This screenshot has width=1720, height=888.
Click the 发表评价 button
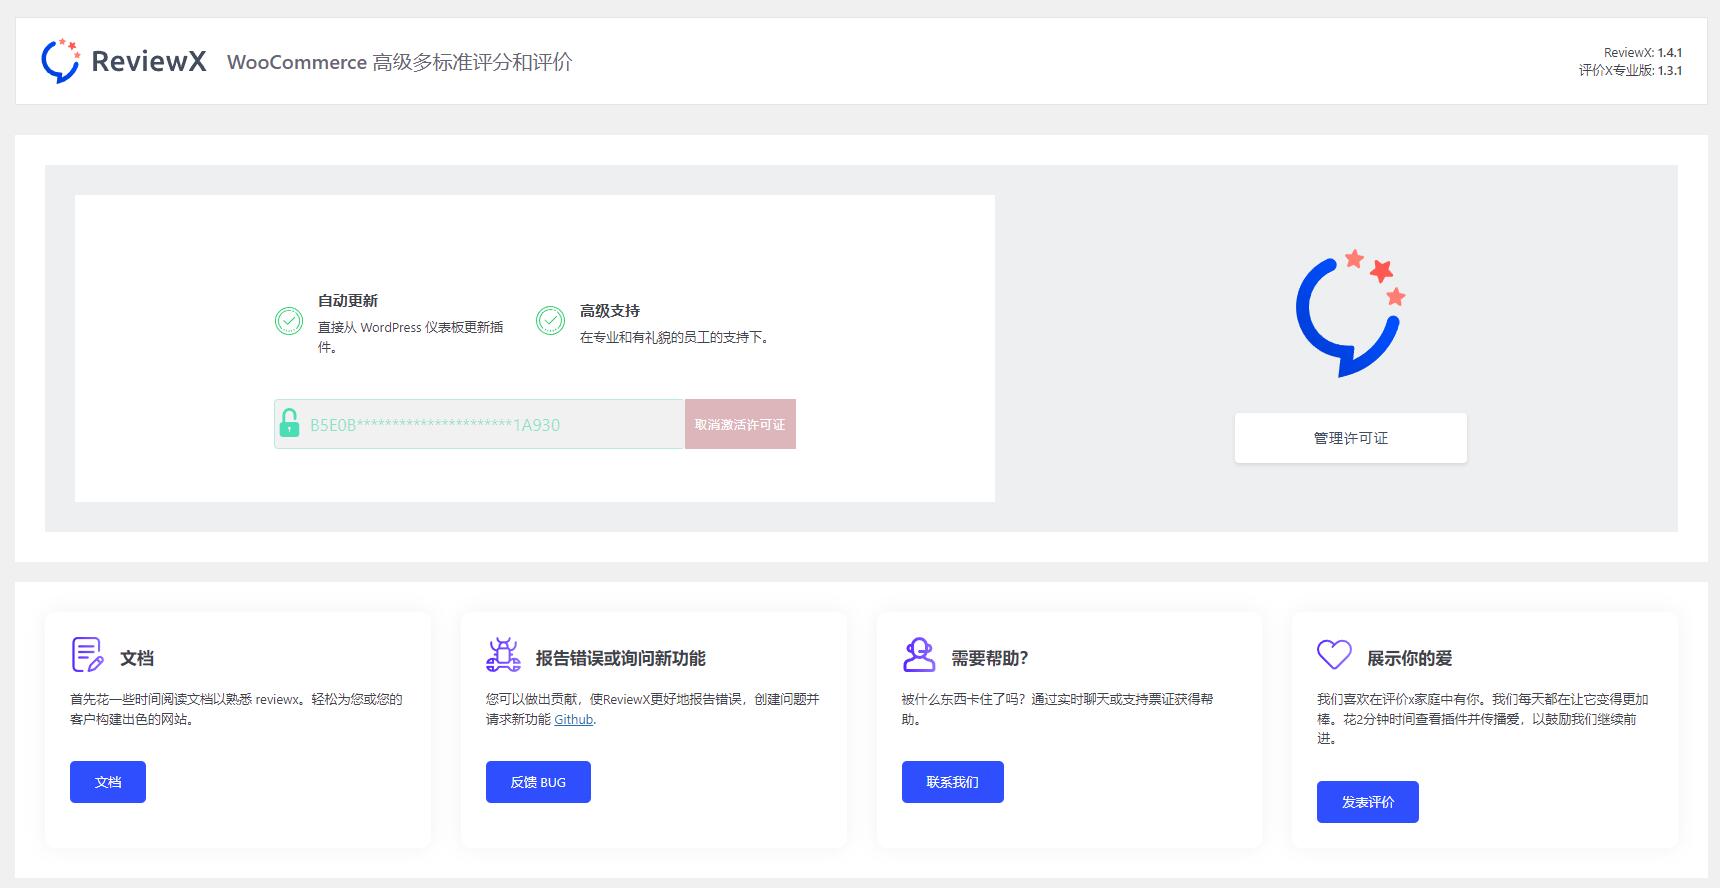tap(1367, 802)
